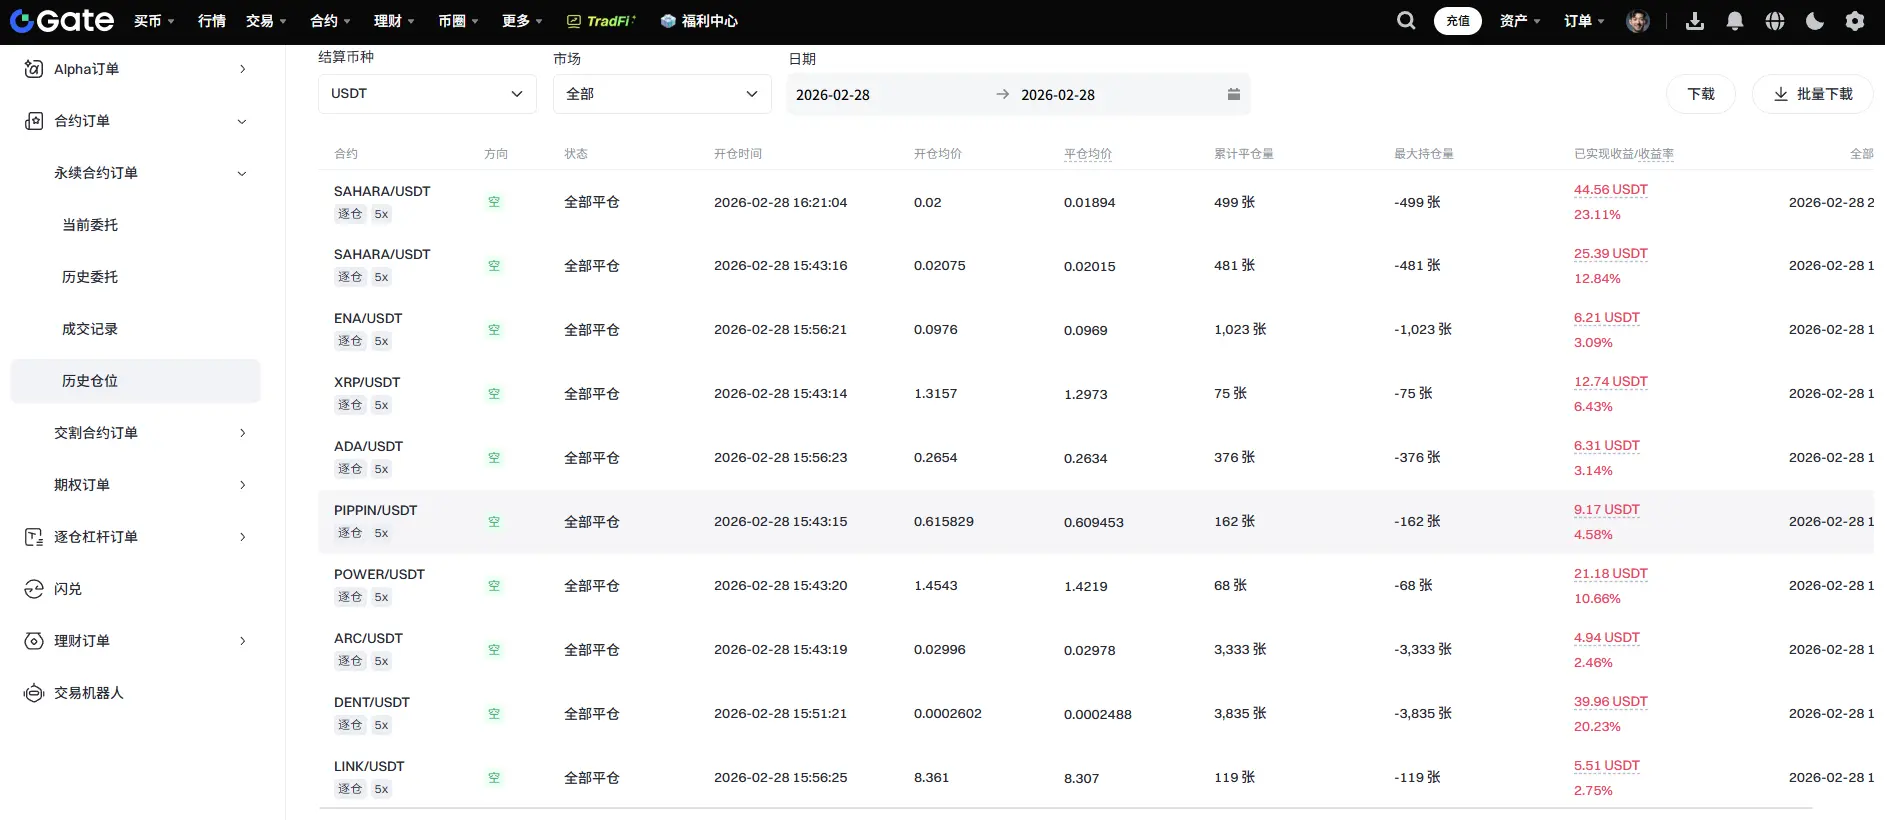
Task: Click the short direction badge for PIPPIN/USDT
Action: click(494, 522)
